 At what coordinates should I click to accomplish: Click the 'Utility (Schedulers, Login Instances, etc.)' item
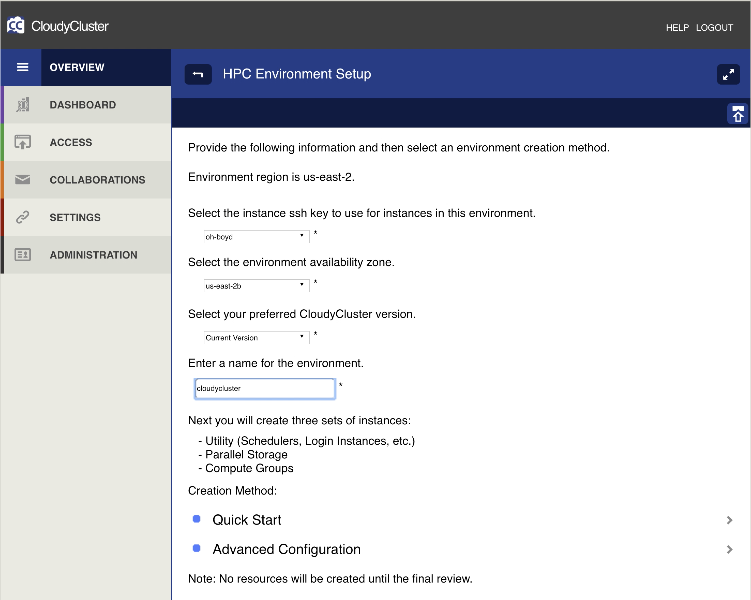click(x=310, y=441)
